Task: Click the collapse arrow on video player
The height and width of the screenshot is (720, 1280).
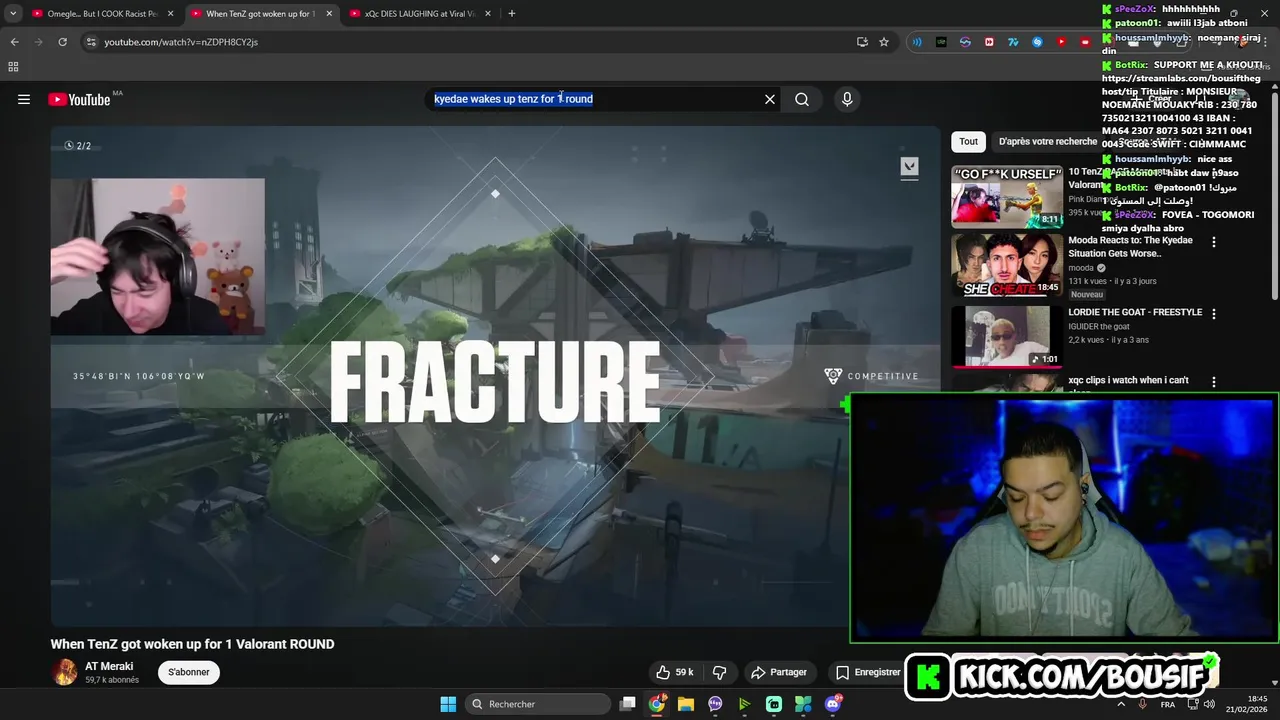Action: click(909, 166)
